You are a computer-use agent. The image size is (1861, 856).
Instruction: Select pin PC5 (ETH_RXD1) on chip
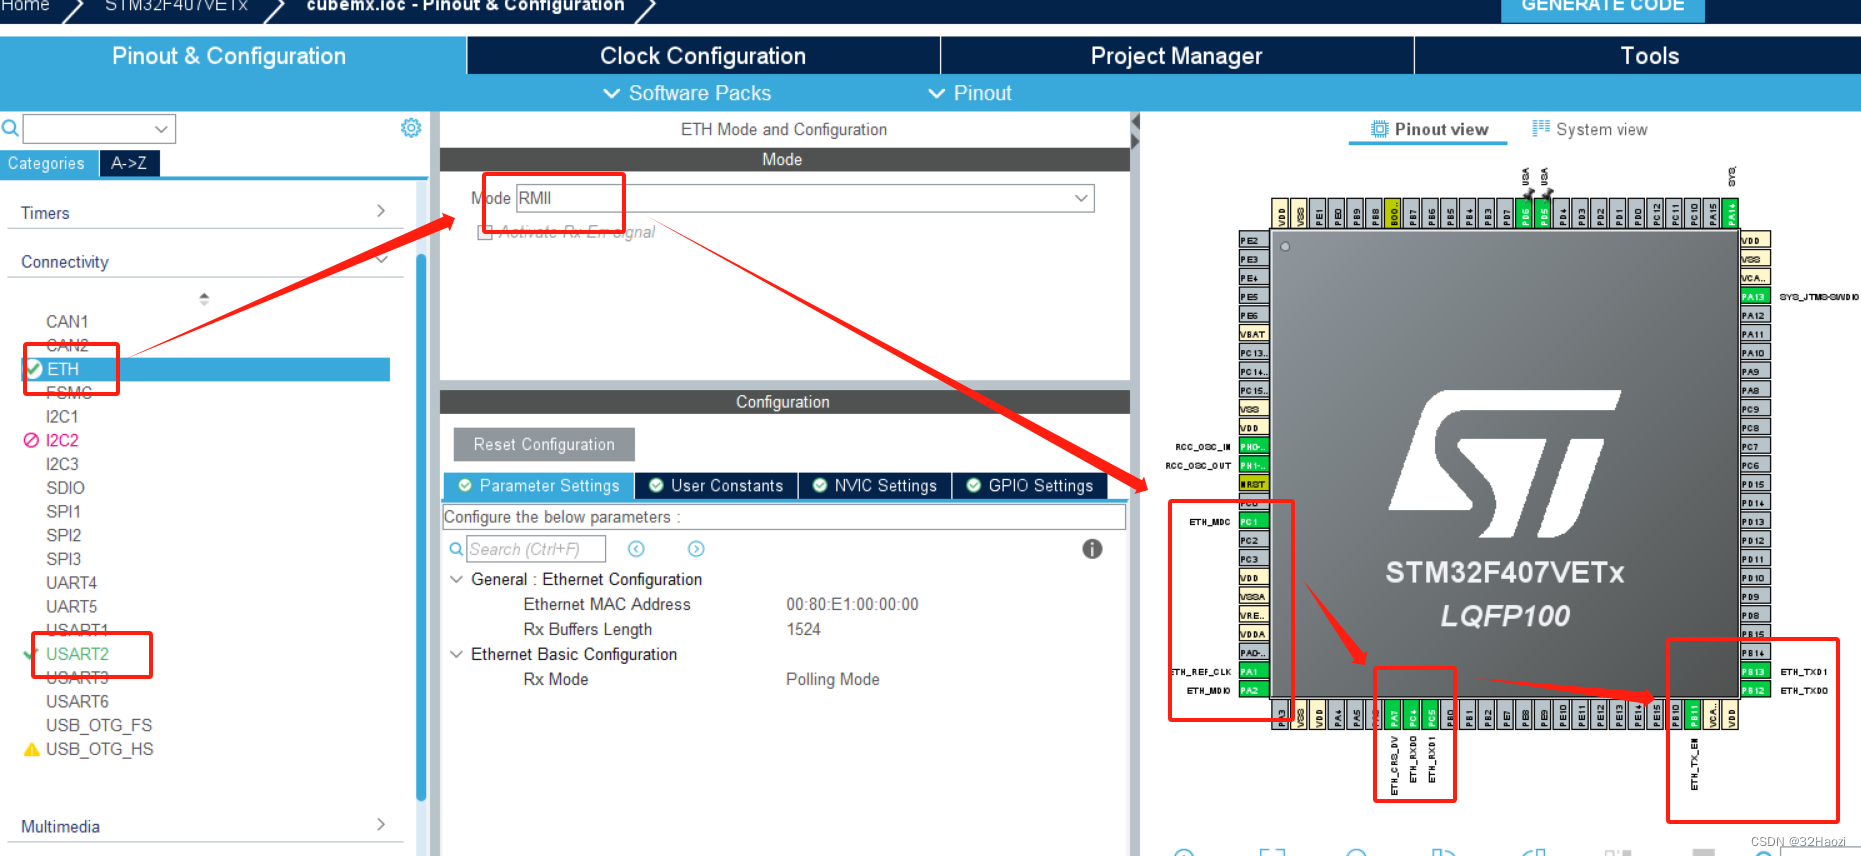[1432, 715]
